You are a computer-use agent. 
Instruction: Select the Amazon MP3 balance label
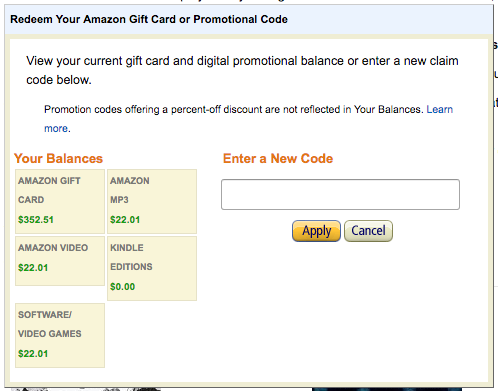(x=130, y=190)
